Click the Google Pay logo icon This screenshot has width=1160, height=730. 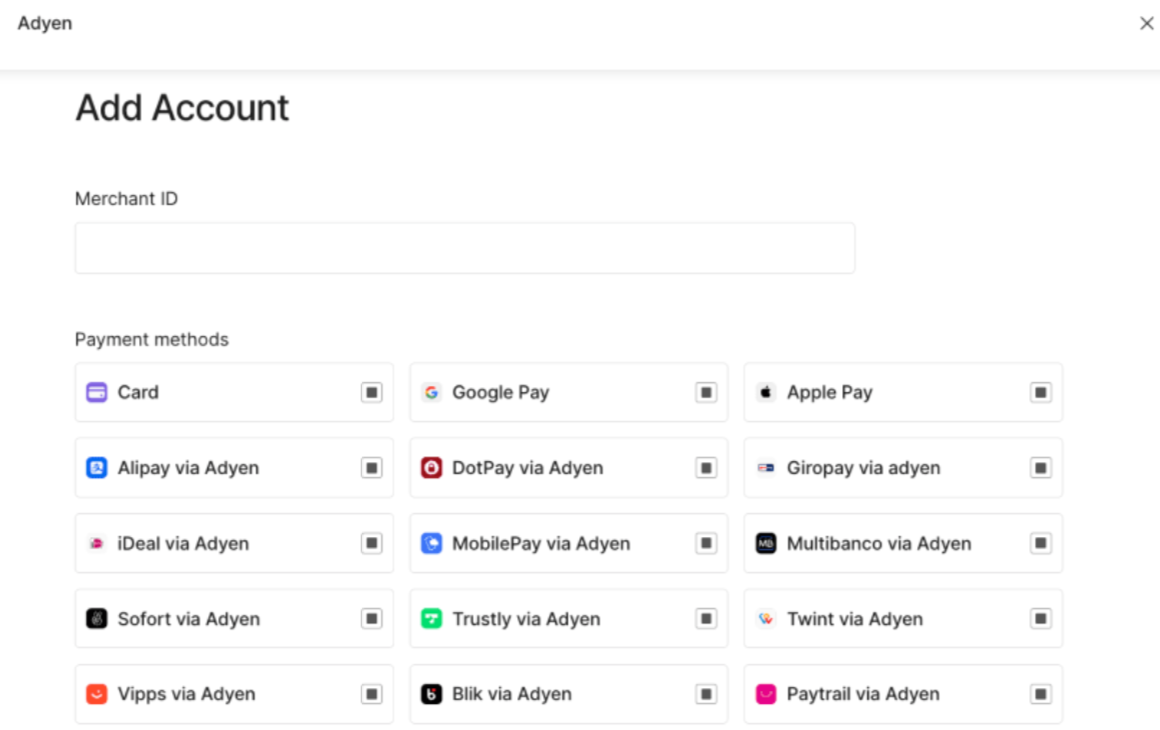coord(431,393)
